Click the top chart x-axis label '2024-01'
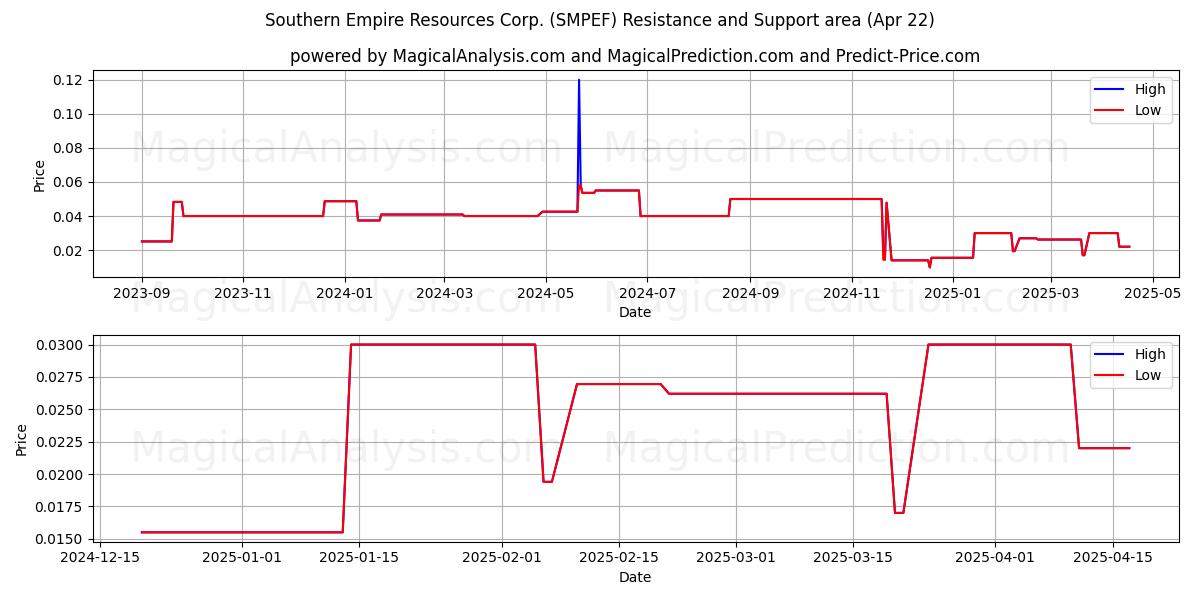Screen dimensions: 1200x600 pyautogui.click(x=345, y=293)
